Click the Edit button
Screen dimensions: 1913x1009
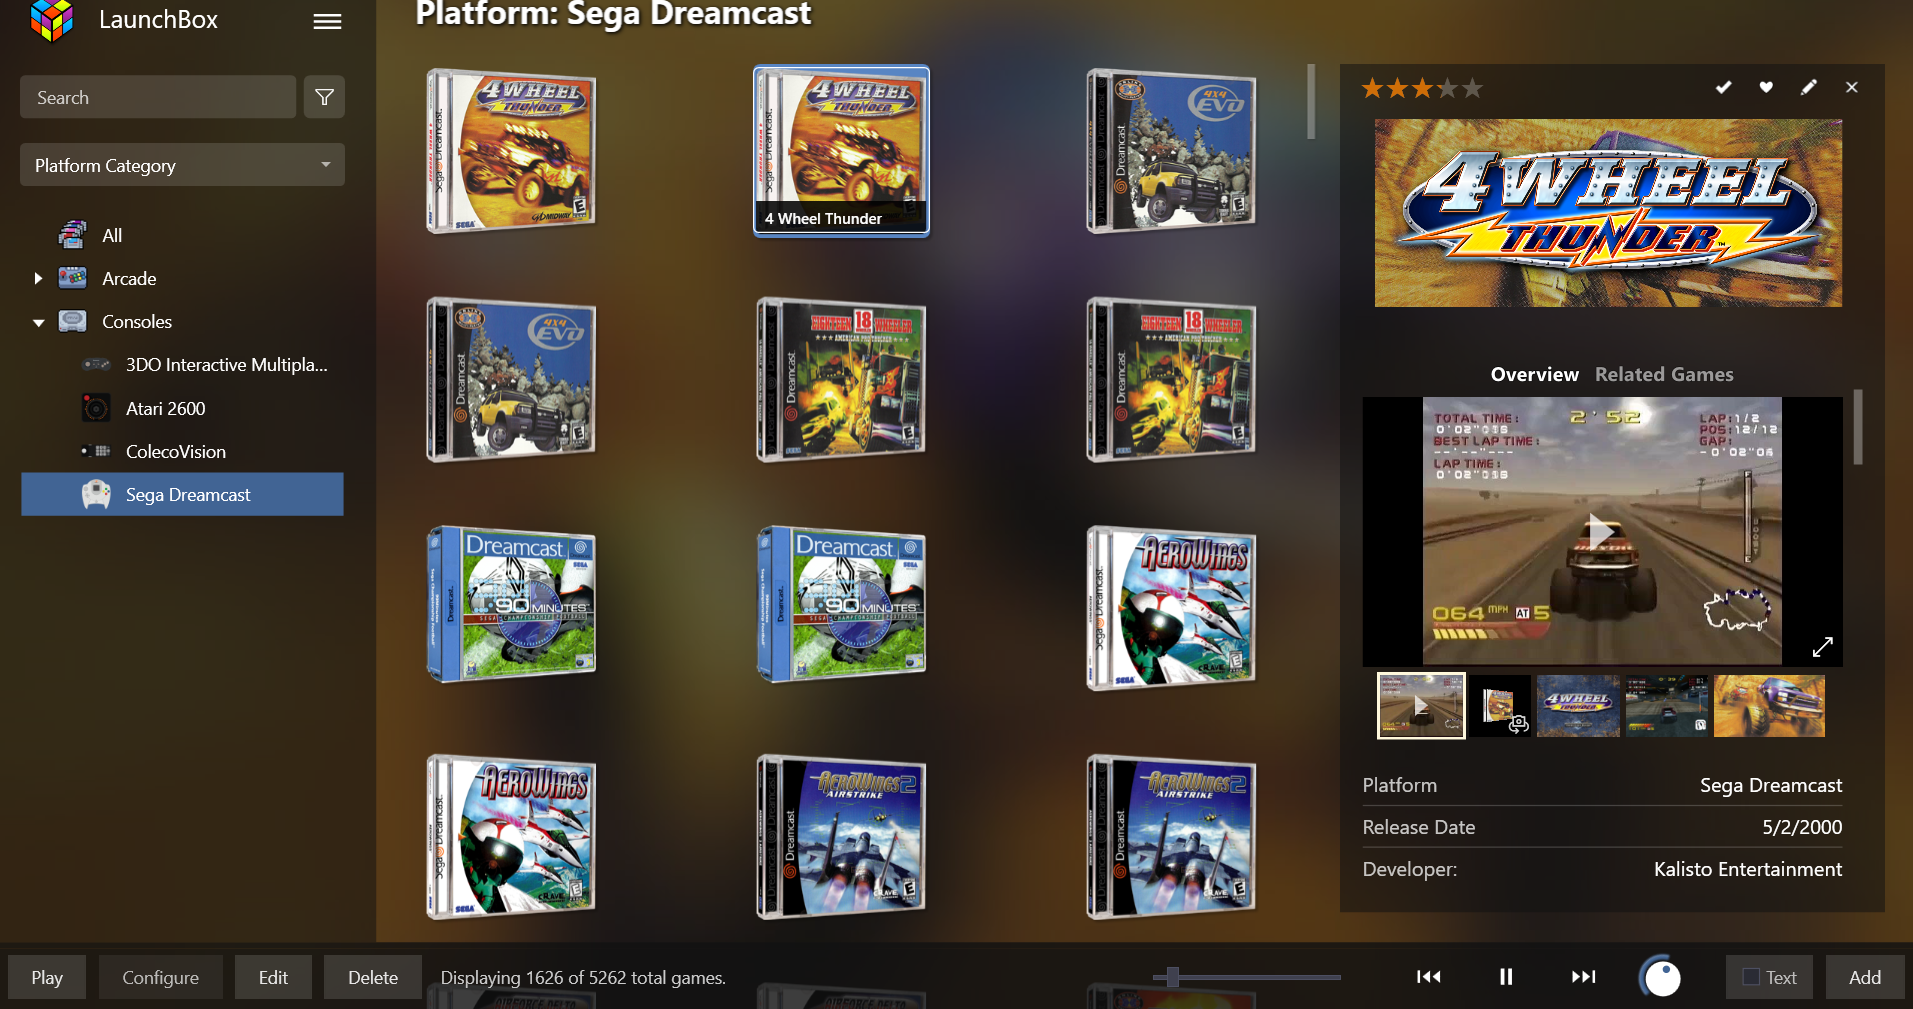(x=273, y=977)
